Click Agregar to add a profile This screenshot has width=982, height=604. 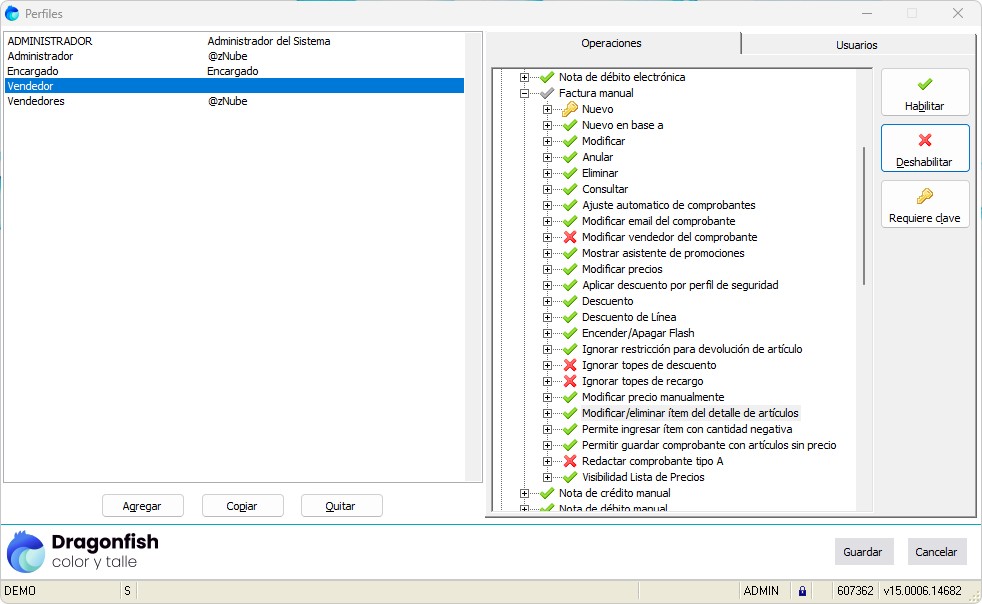point(142,506)
